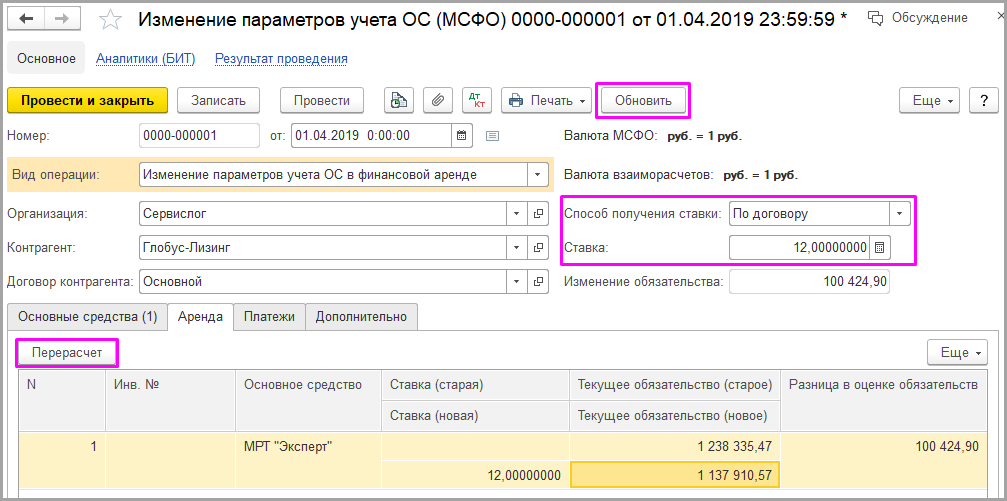Click the create-based-on document icon
This screenshot has width=1007, height=501.
click(399, 100)
